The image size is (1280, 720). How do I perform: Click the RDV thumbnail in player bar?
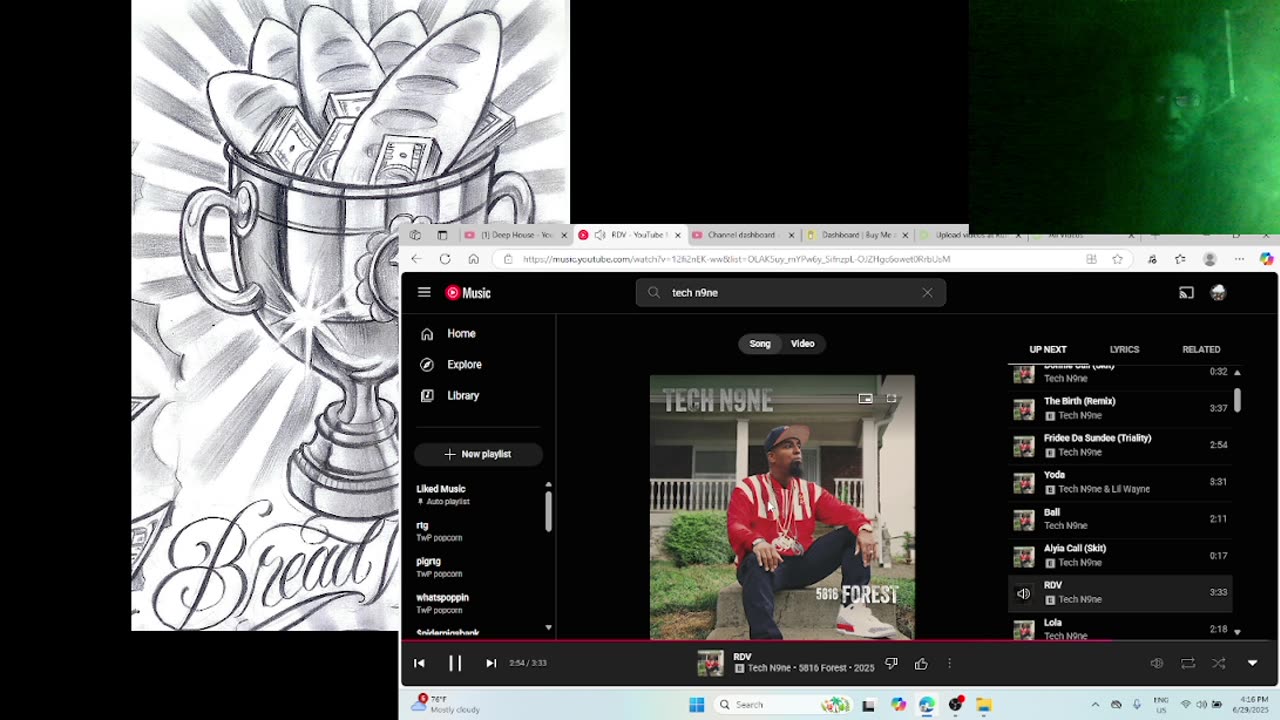(x=710, y=663)
